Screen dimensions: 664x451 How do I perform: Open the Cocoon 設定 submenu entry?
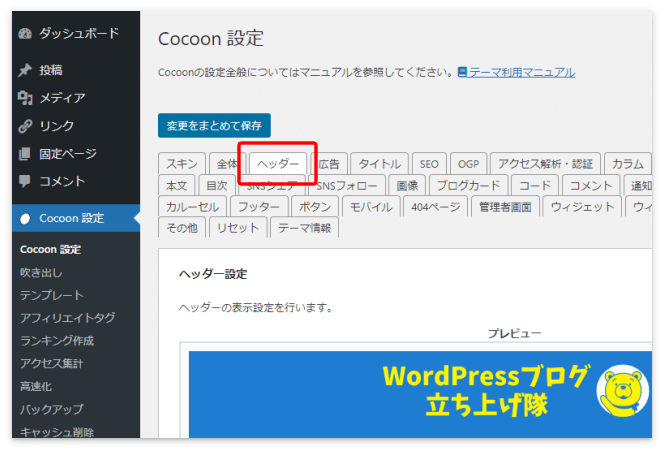click(x=50, y=249)
